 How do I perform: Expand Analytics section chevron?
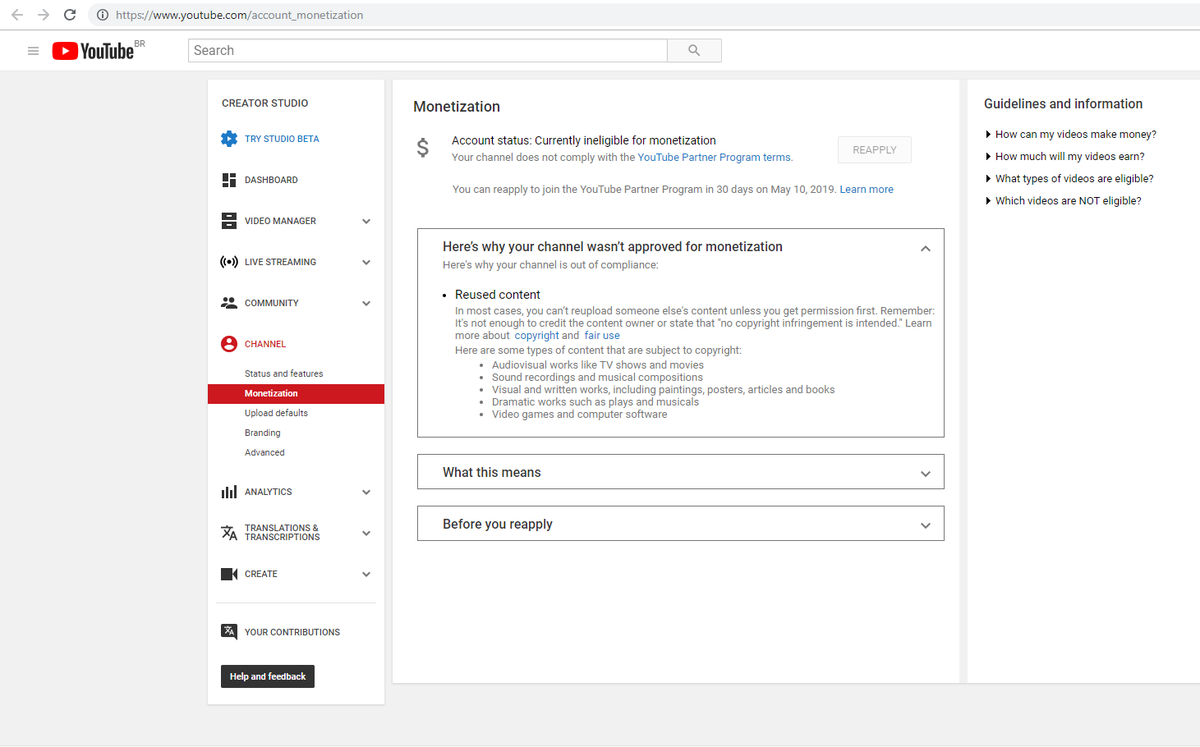[366, 492]
